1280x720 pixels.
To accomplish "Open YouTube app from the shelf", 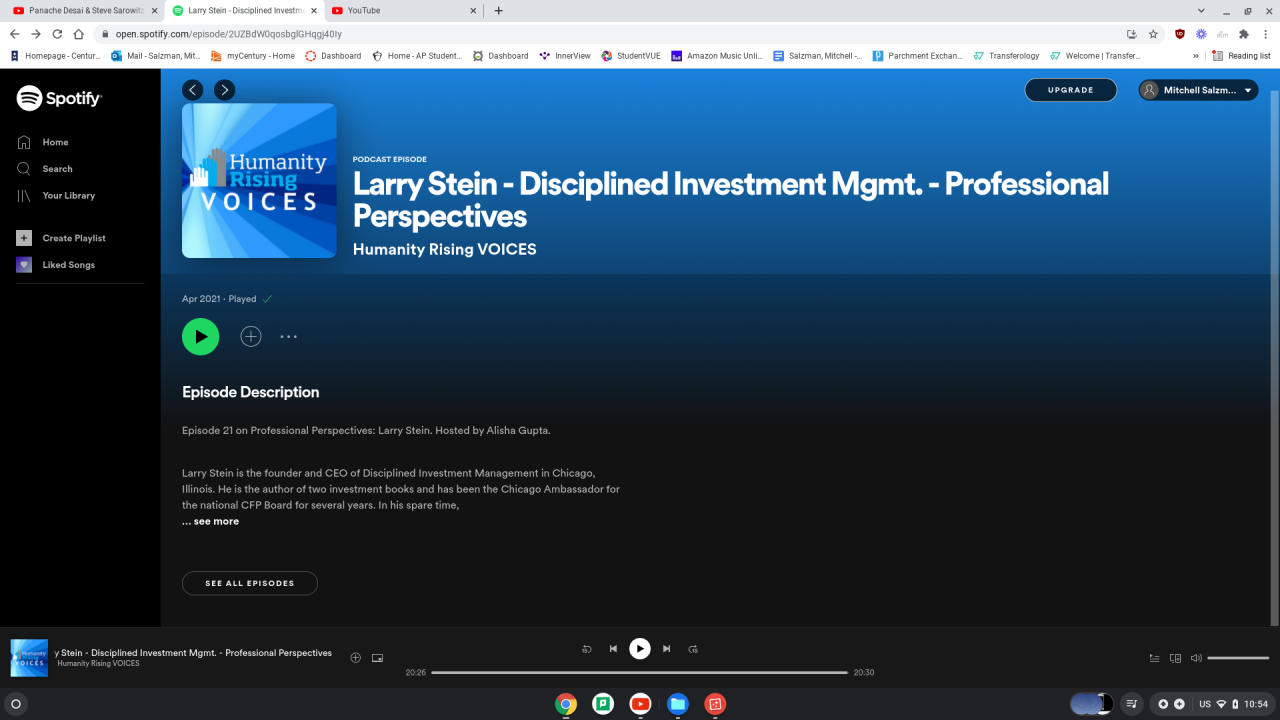I will coord(640,704).
